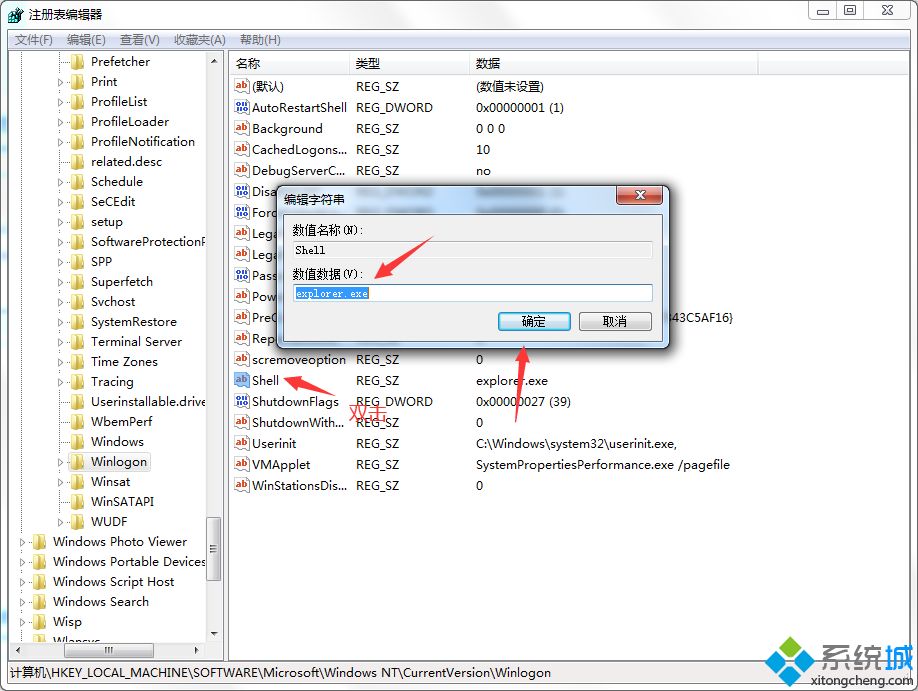Select the ProfileNotification tree item
918x691 pixels.
(143, 142)
